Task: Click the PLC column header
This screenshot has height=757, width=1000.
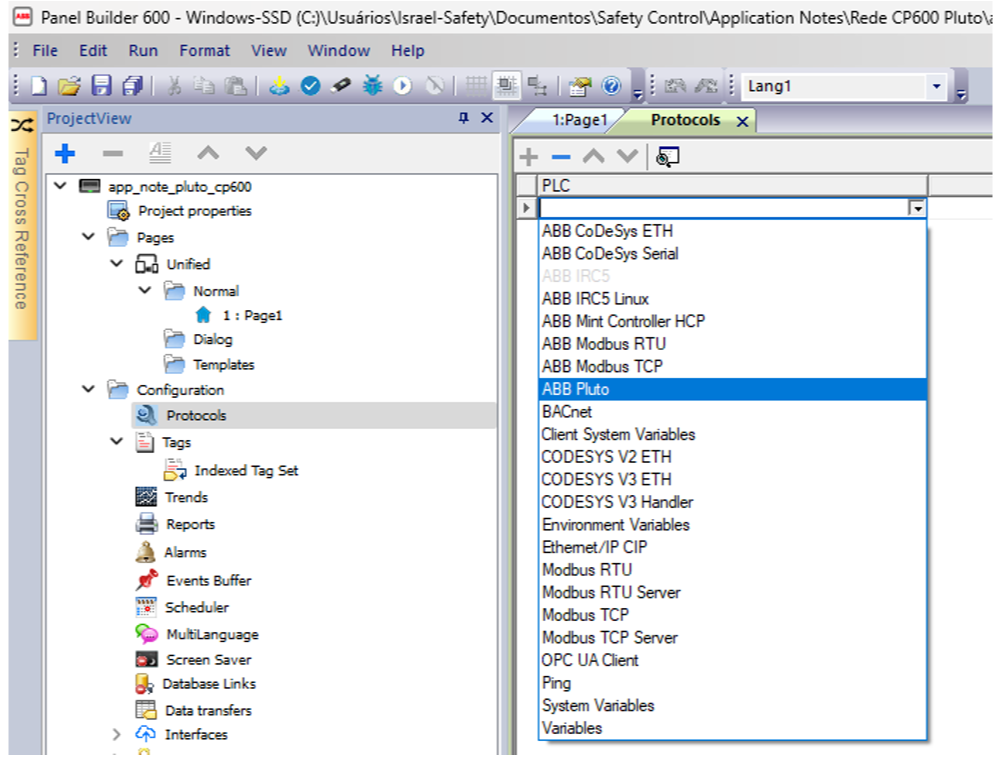Action: coord(732,186)
